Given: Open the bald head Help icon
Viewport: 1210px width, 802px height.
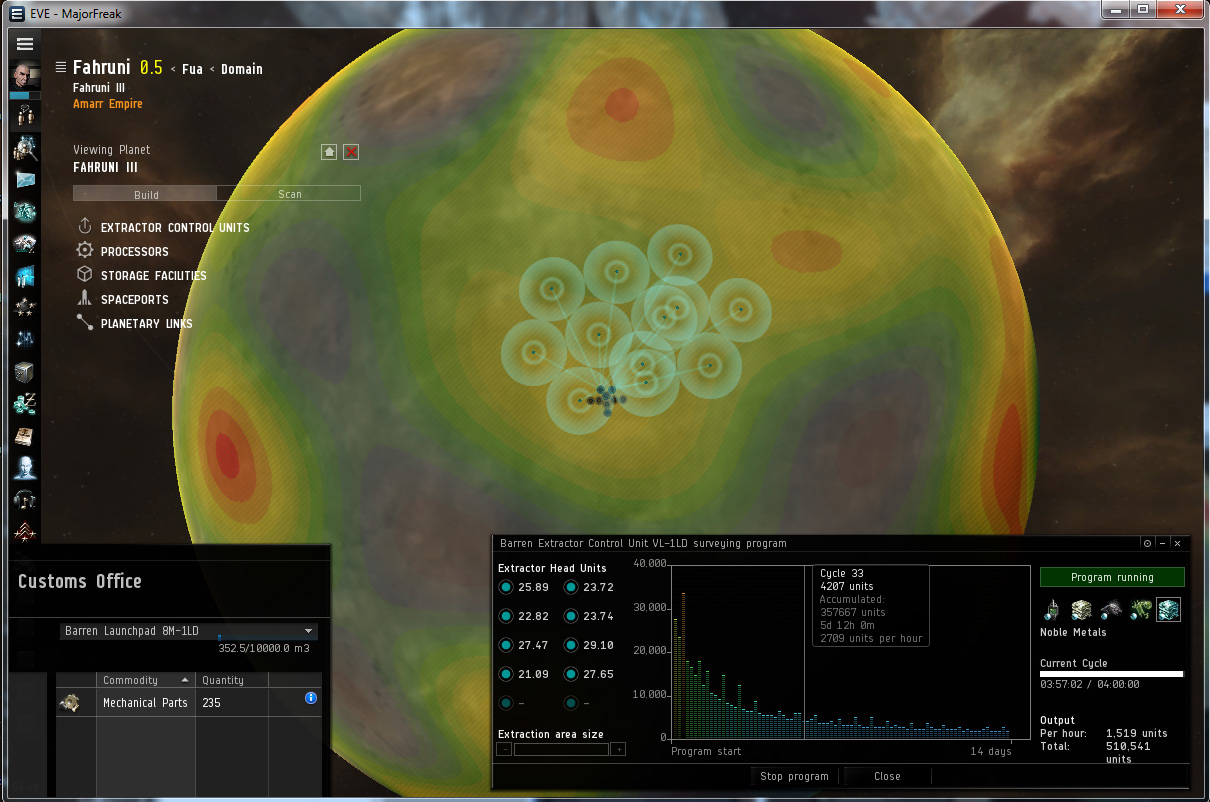Looking at the screenshot, I should pos(25,467).
